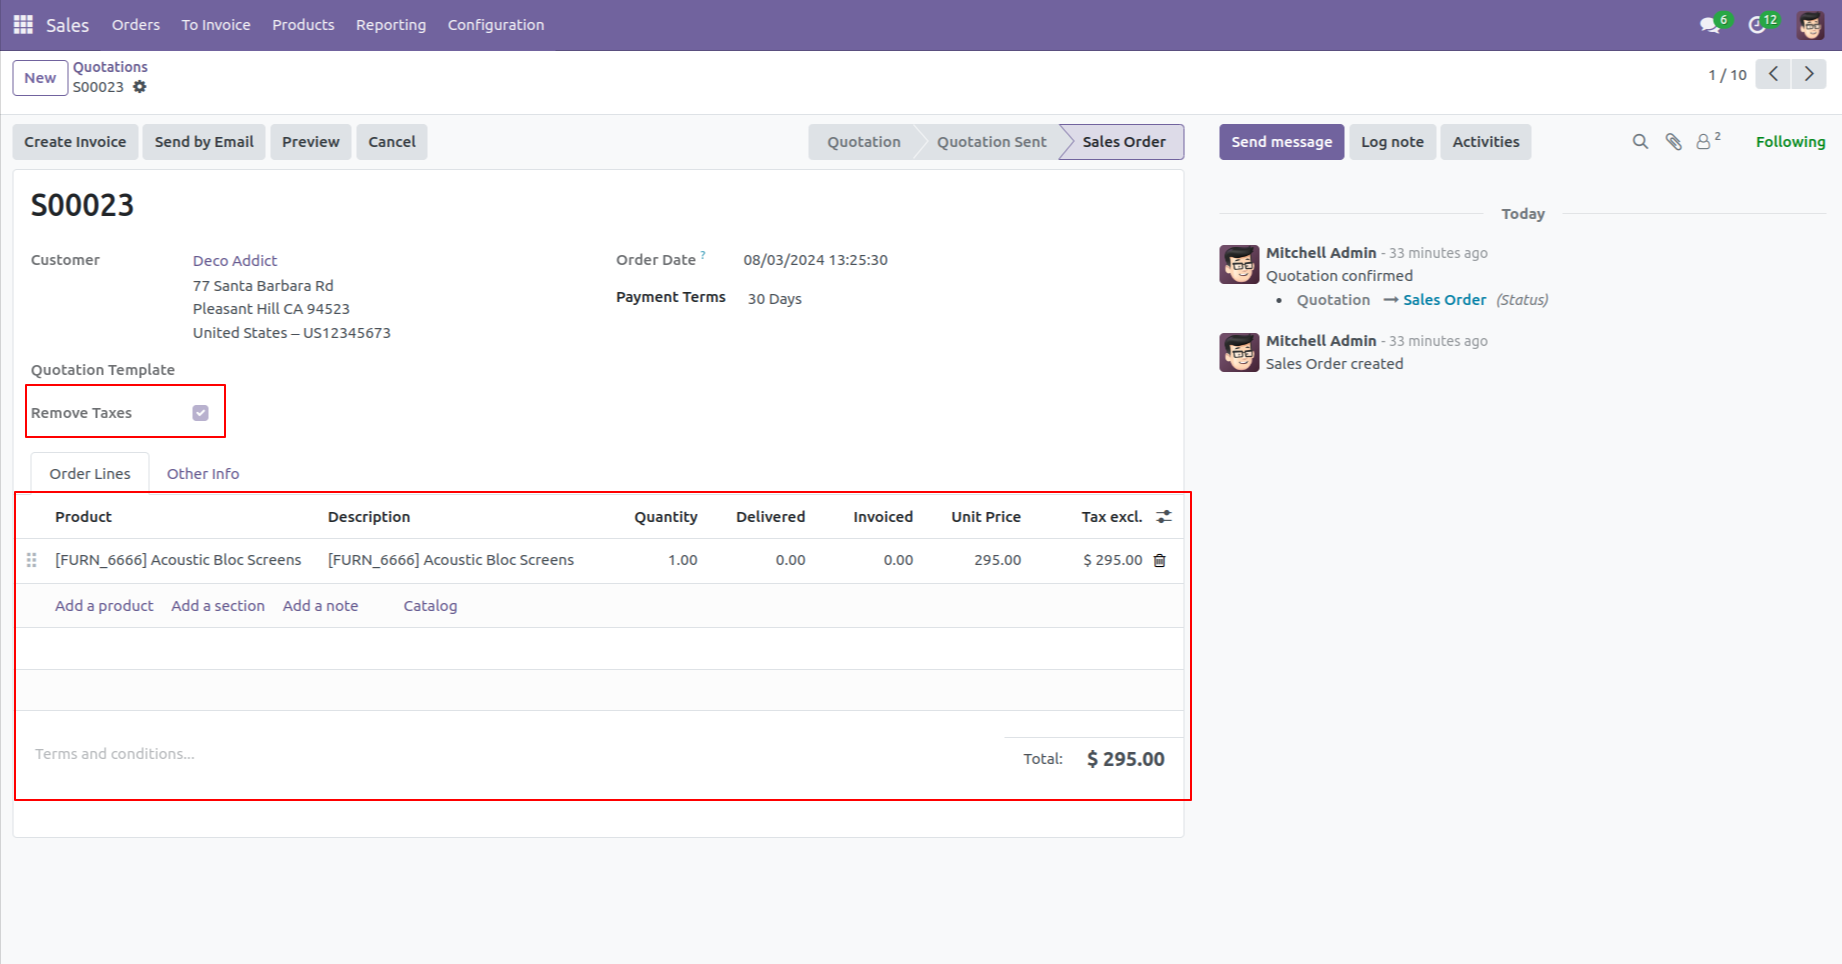The image size is (1842, 964).
Task: Open the Configuration menu
Action: pyautogui.click(x=496, y=24)
